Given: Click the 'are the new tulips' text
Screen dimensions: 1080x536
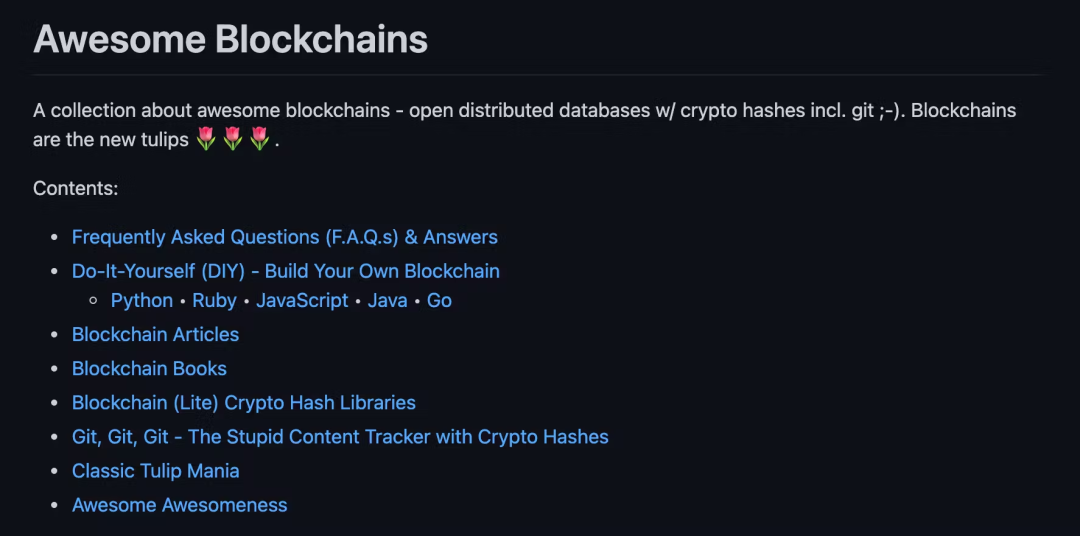Looking at the screenshot, I should [x=110, y=140].
